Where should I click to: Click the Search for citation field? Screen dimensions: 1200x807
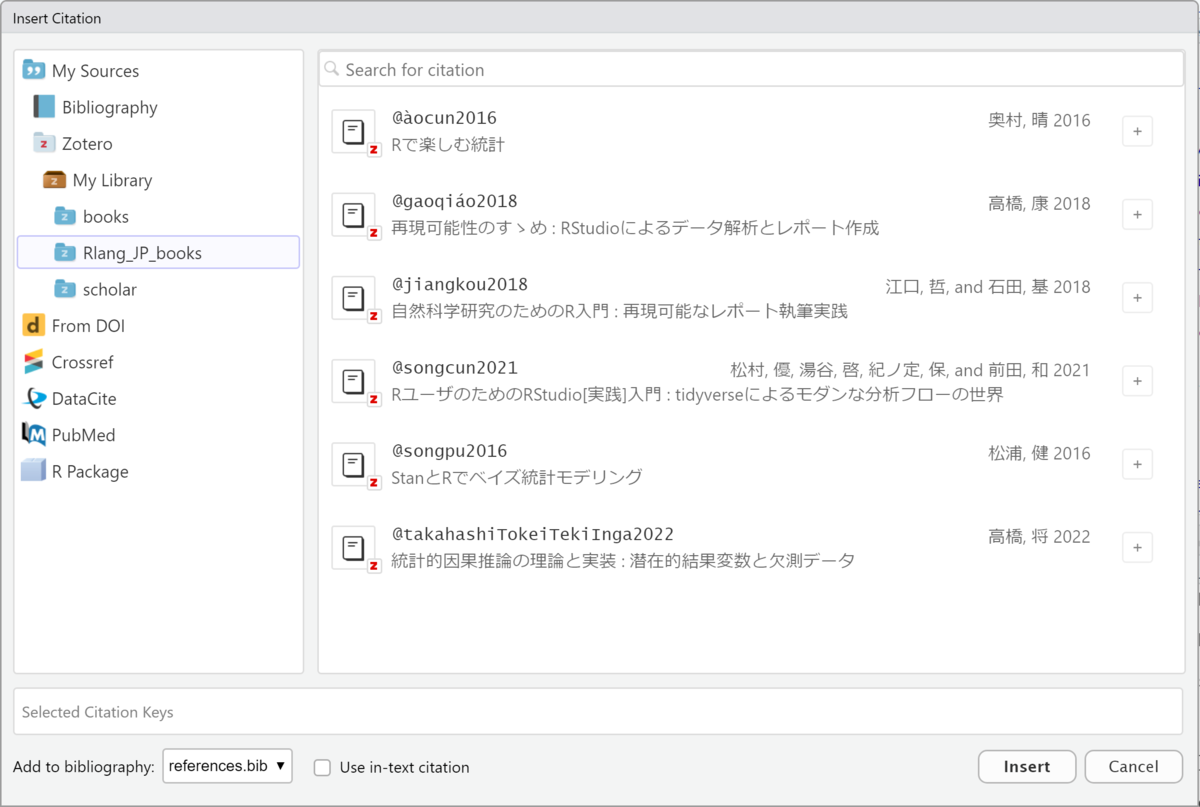[700, 69]
